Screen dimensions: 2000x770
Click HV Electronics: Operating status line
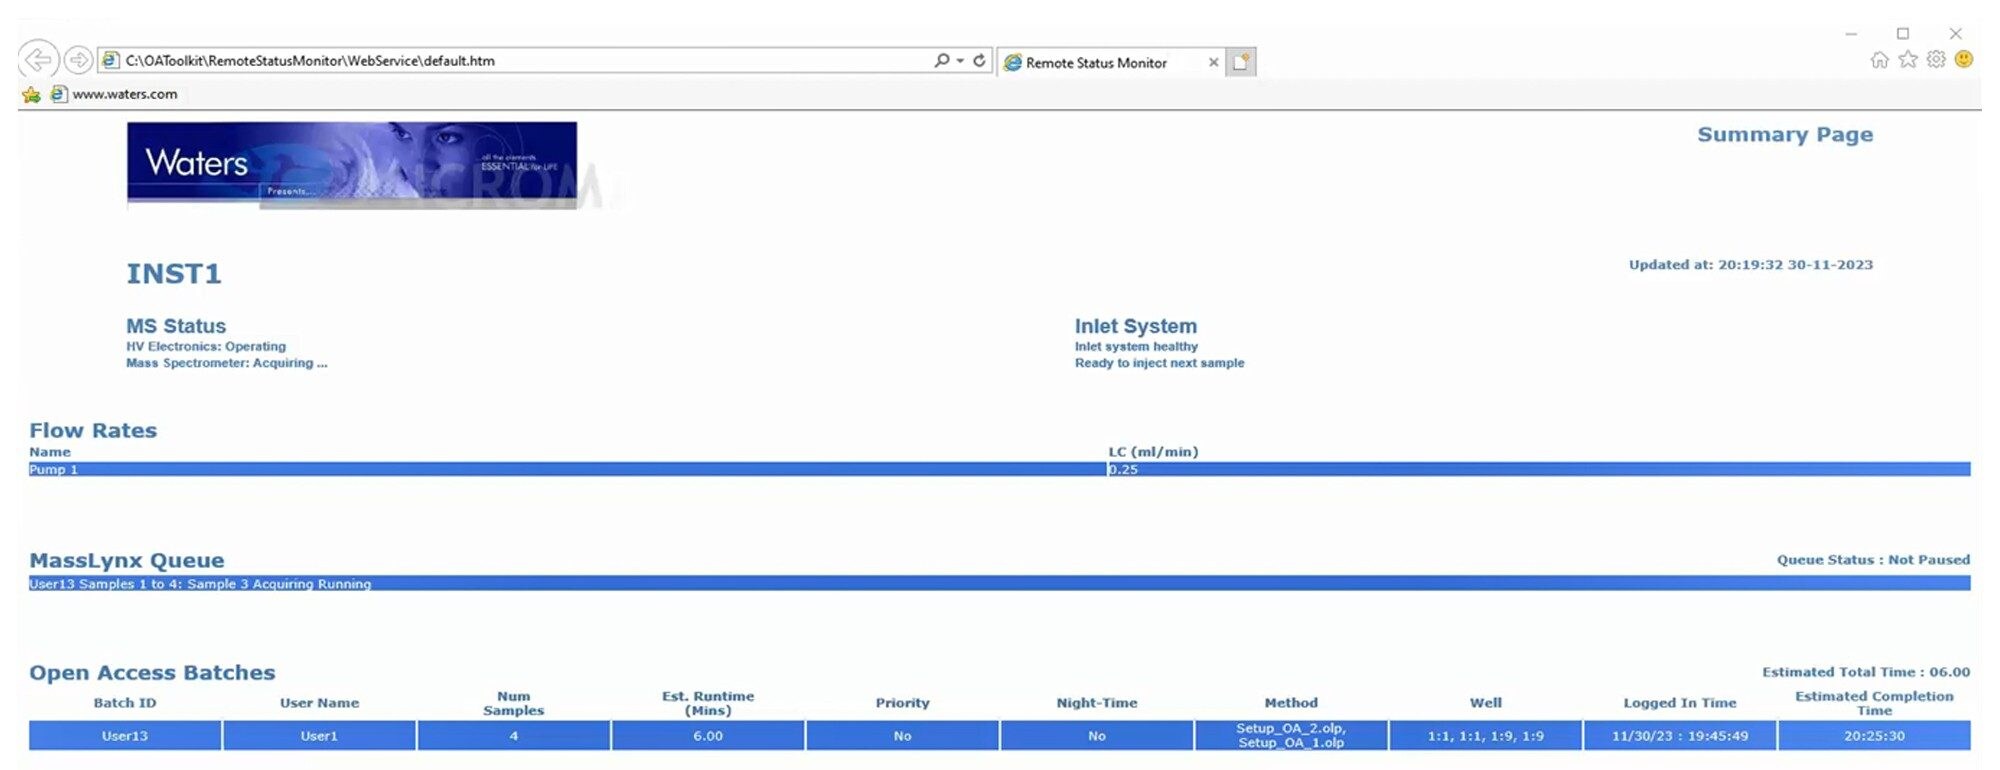206,347
